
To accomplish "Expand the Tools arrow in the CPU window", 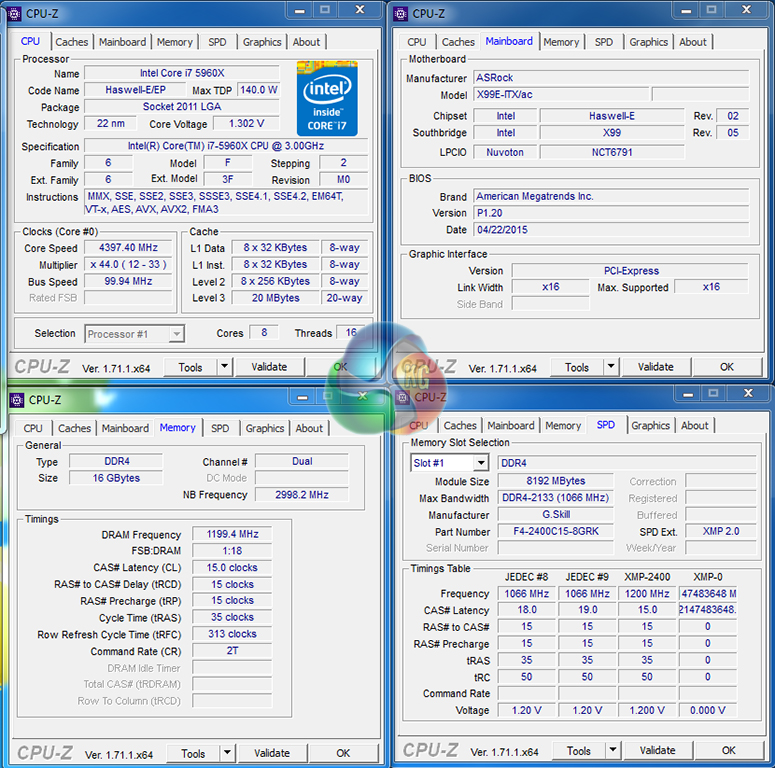I will coord(224,367).
